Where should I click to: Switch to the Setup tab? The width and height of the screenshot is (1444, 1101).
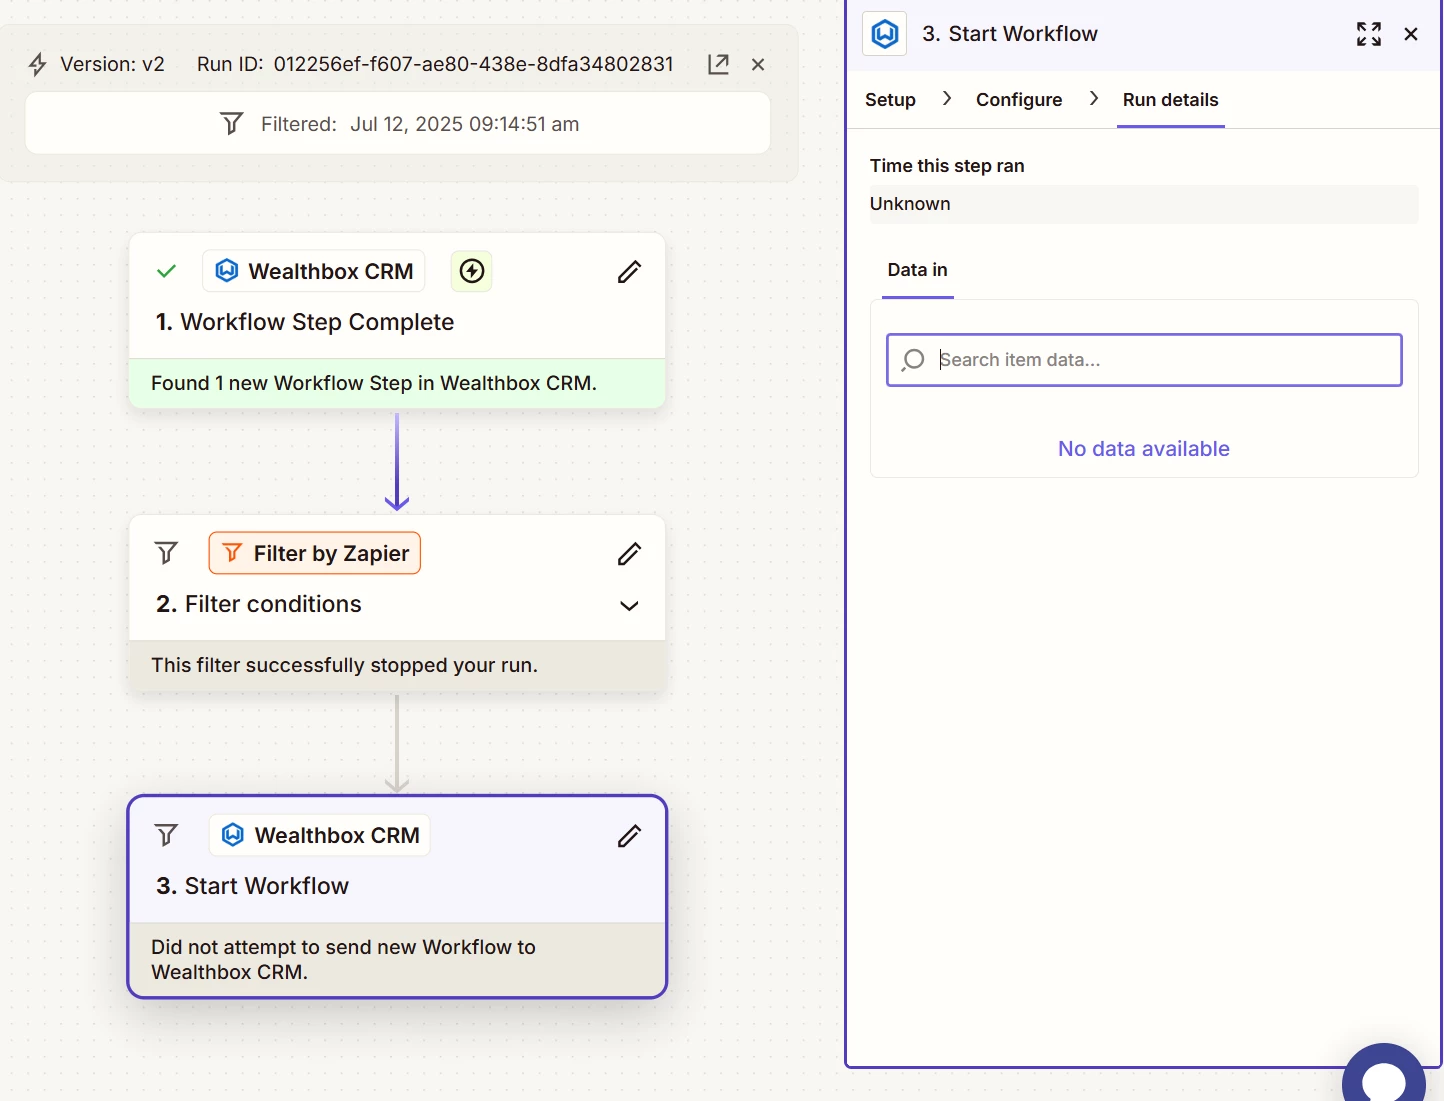click(x=890, y=100)
